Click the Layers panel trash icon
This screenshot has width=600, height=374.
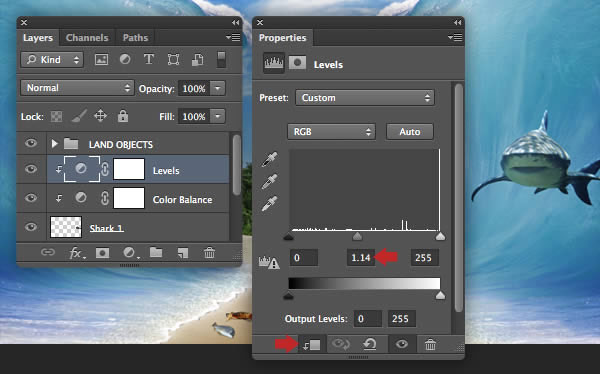pyautogui.click(x=209, y=253)
